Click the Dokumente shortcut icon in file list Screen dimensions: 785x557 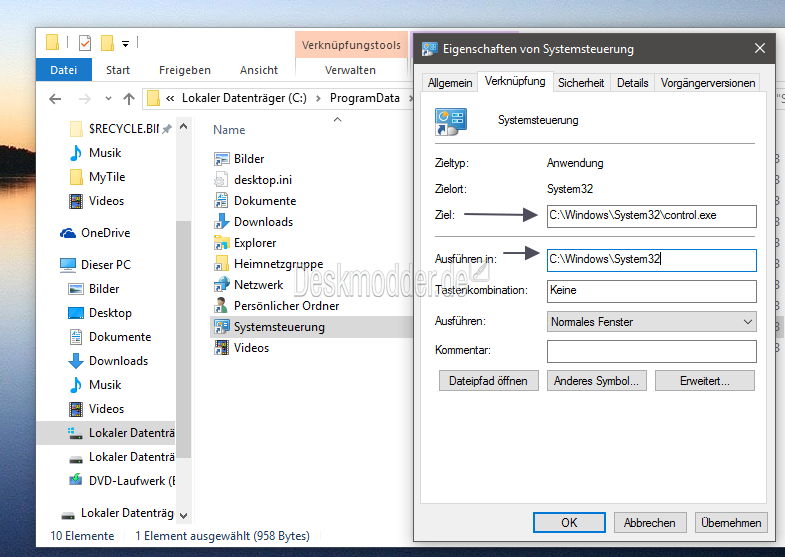point(221,201)
